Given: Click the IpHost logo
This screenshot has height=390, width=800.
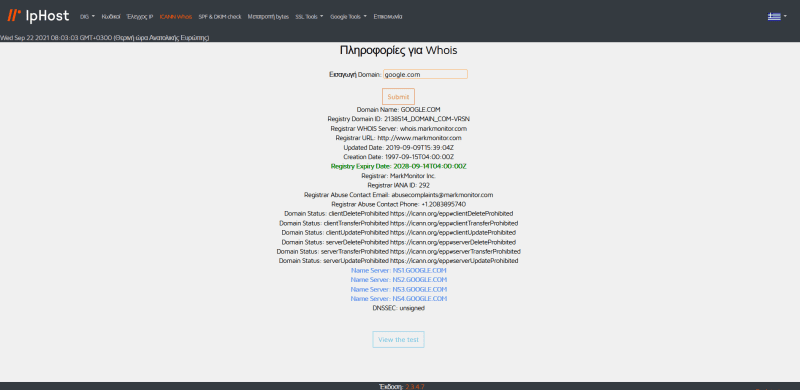Looking at the screenshot, I should (38, 16).
